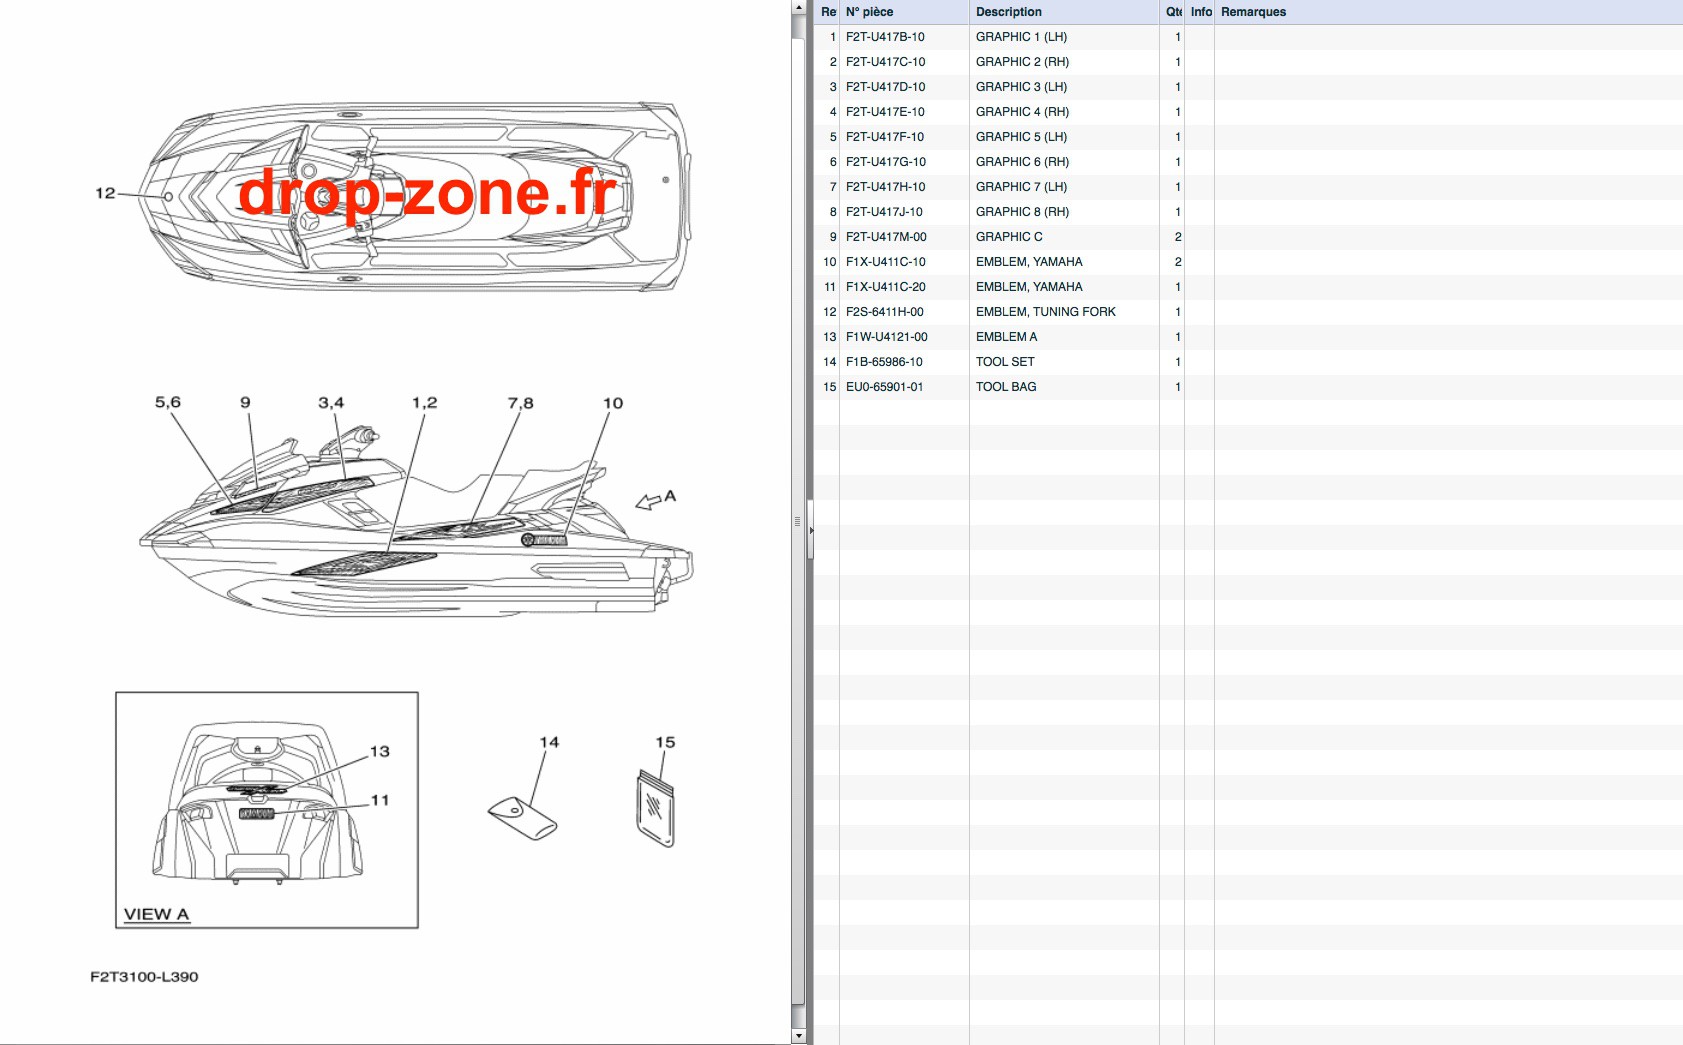1683x1045 pixels.
Task: Select the GRAPHIC C row
Action: coord(1248,237)
